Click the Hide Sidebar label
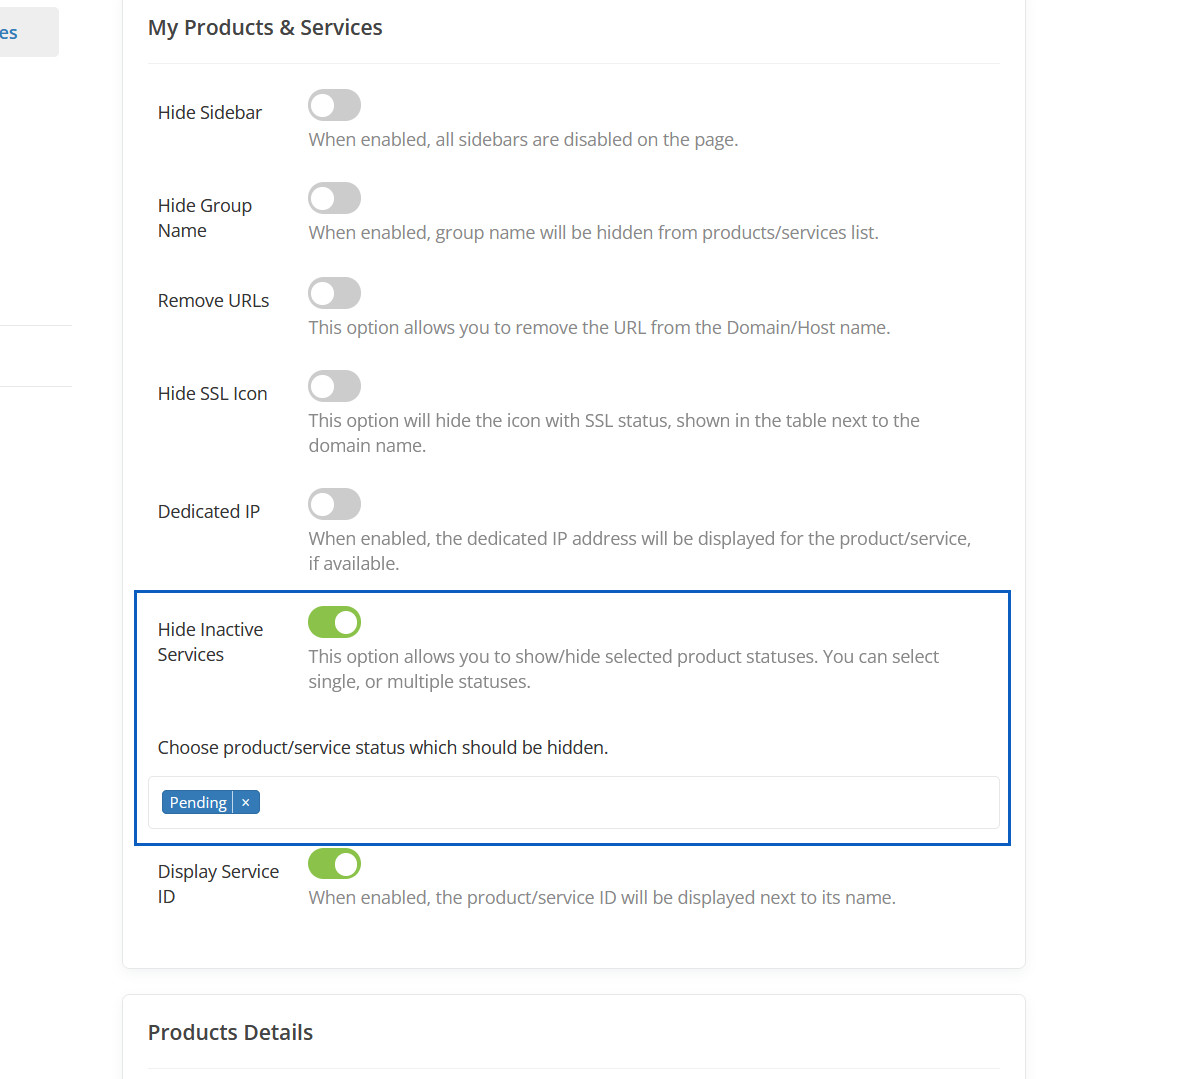The width and height of the screenshot is (1200, 1079). point(209,113)
